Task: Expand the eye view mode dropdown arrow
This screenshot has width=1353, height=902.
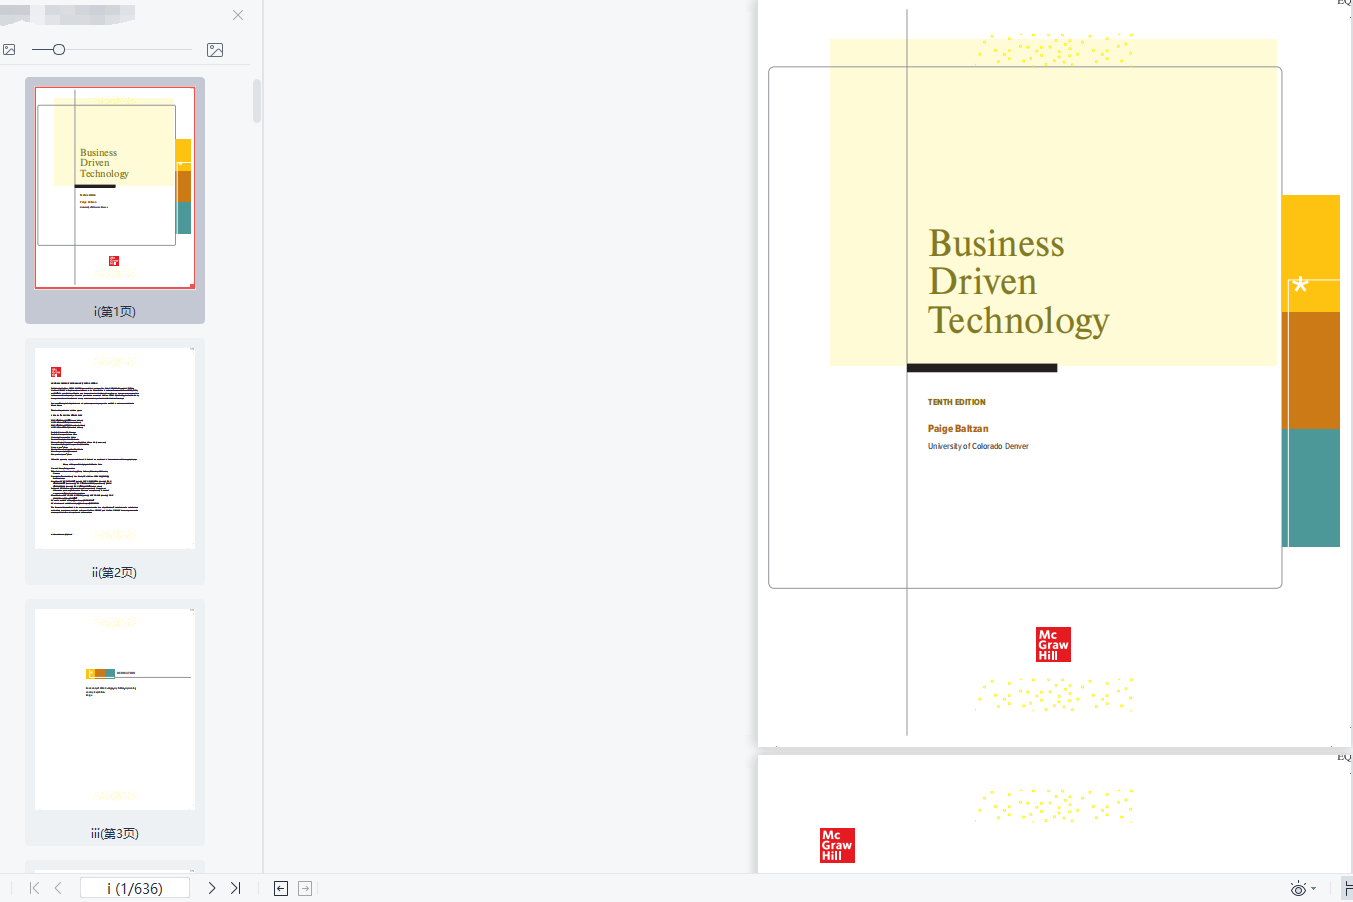Action: [x=1313, y=889]
